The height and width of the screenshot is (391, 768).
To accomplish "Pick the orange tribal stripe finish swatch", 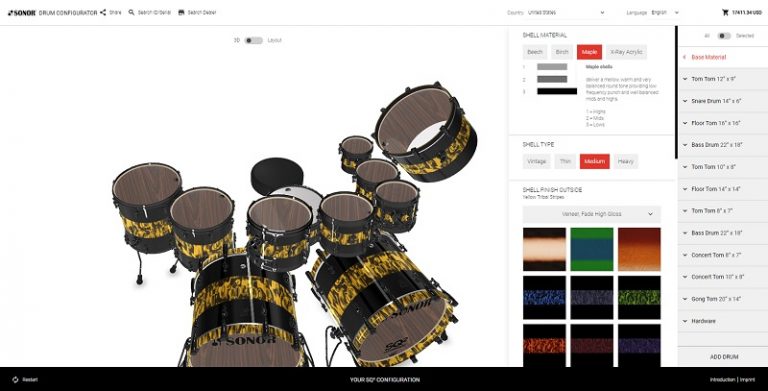I will tap(544, 345).
